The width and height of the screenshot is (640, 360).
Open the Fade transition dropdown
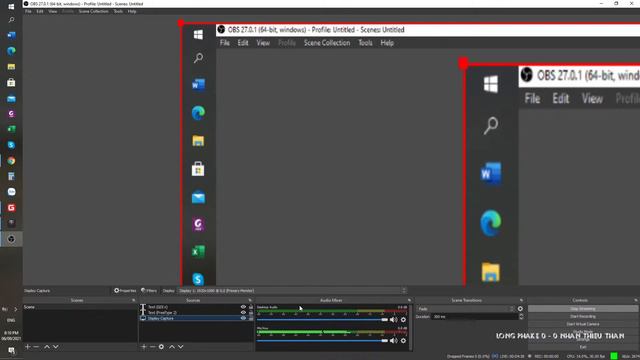[x=465, y=309]
